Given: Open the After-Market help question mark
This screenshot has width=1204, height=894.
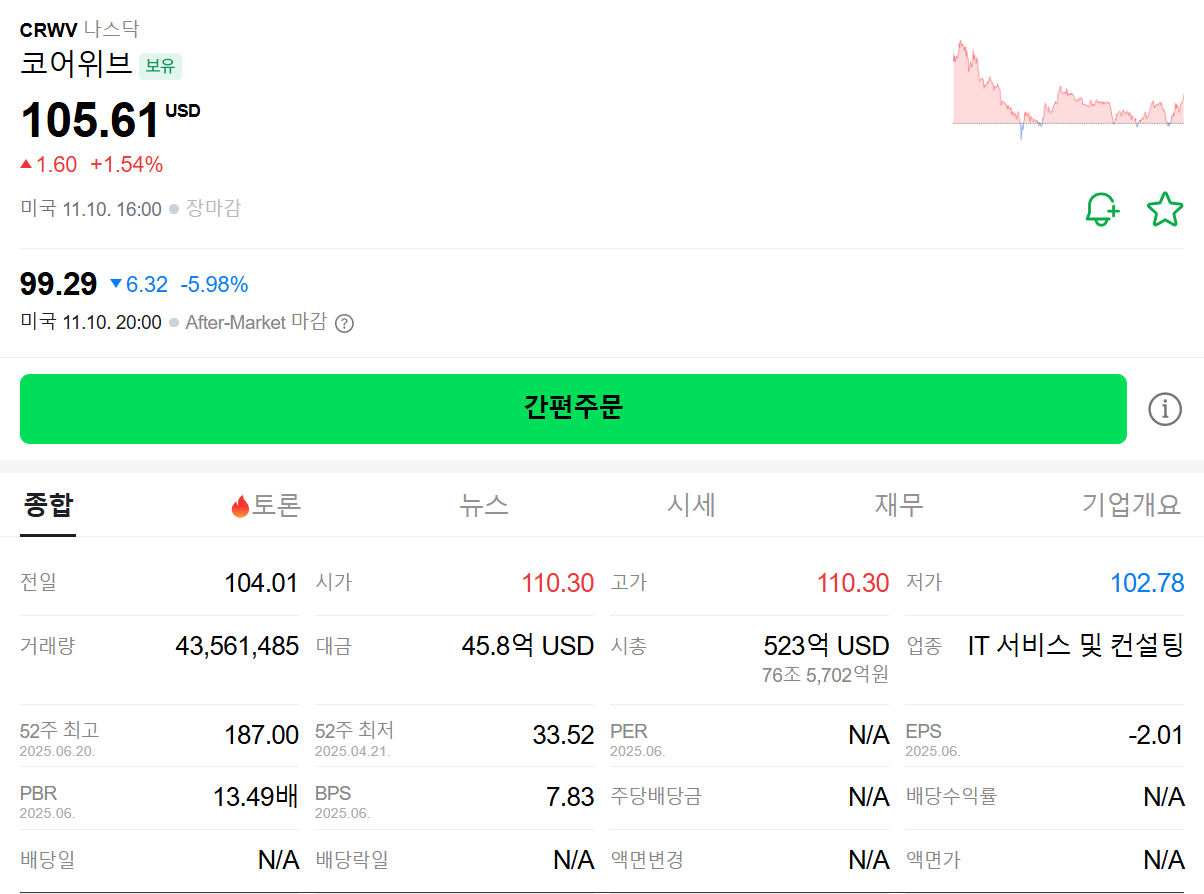Looking at the screenshot, I should pyautogui.click(x=345, y=322).
